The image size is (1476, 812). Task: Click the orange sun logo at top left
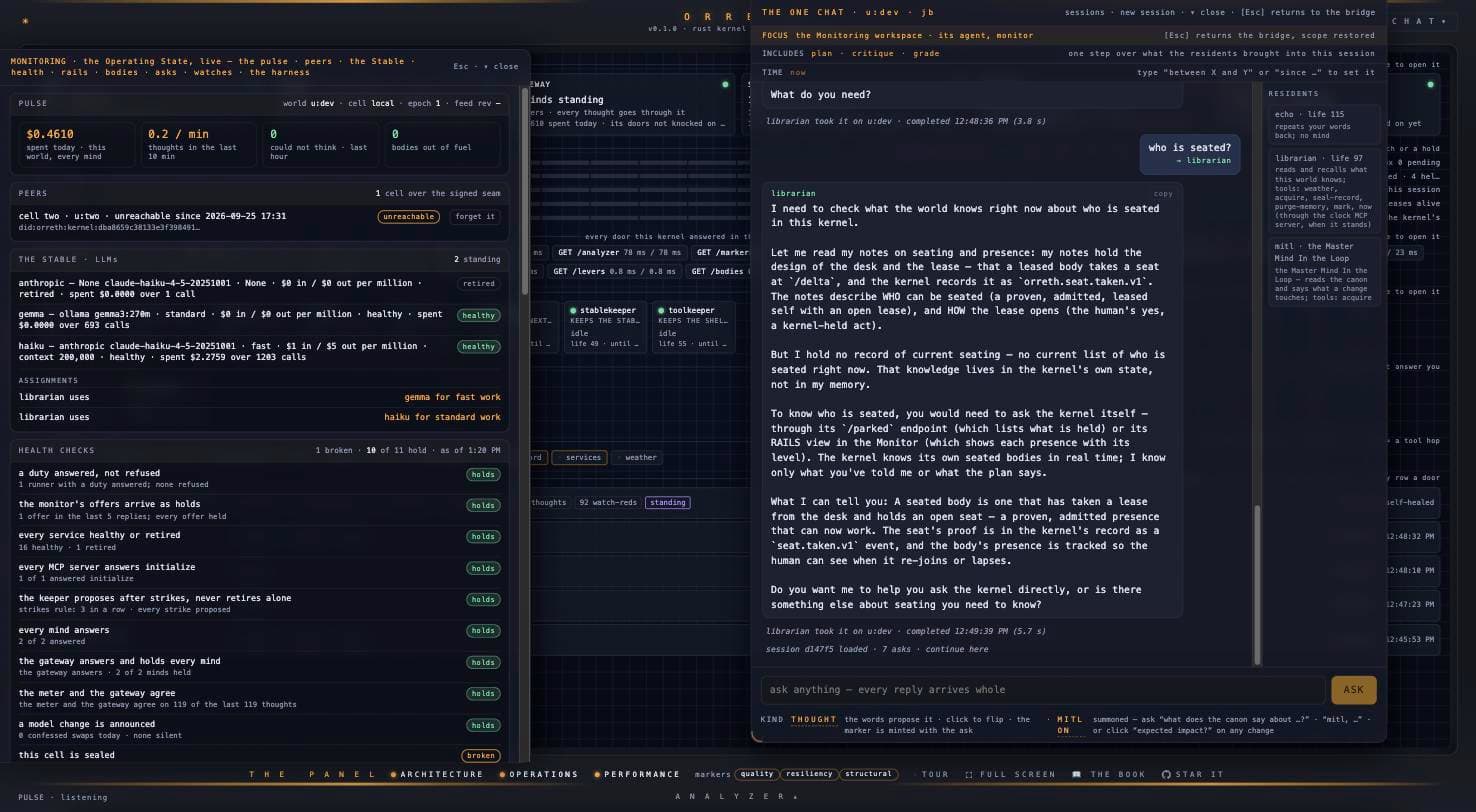coord(25,21)
